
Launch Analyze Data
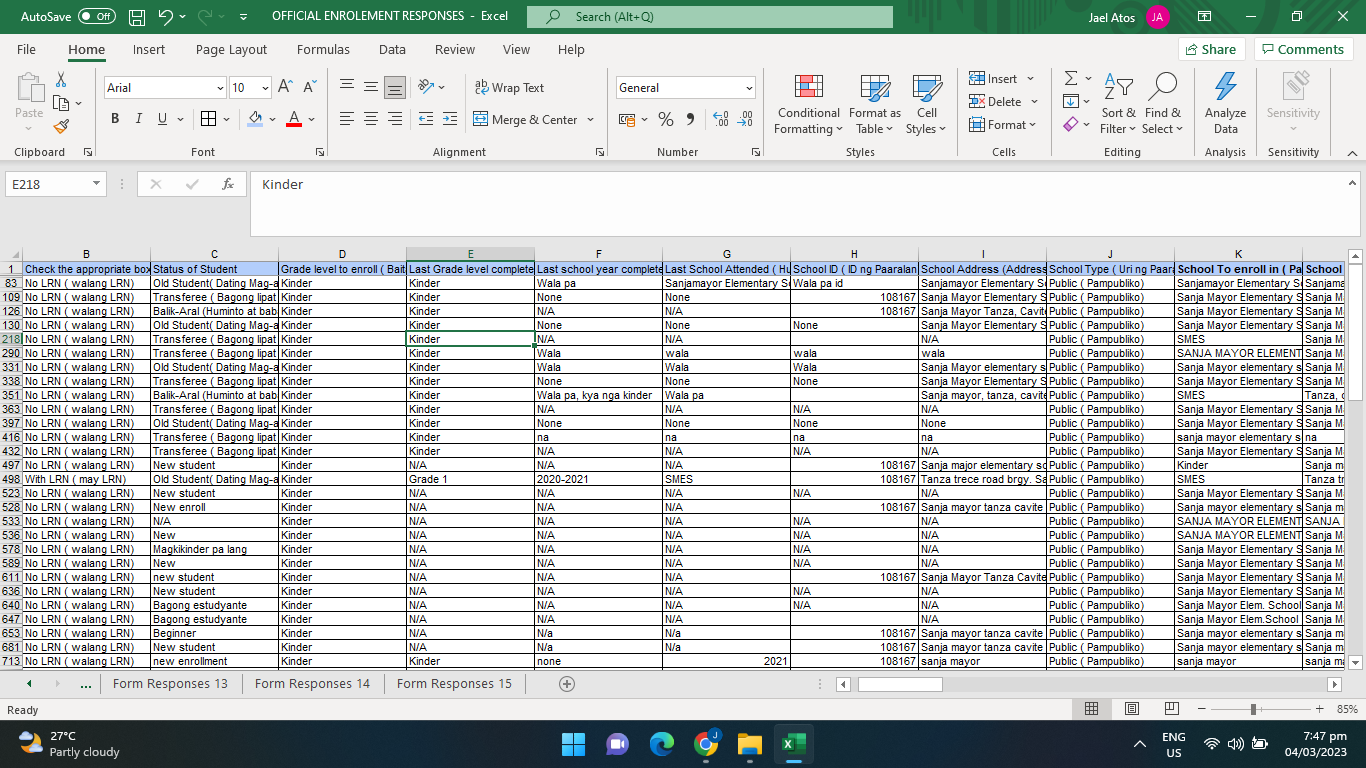click(1225, 104)
